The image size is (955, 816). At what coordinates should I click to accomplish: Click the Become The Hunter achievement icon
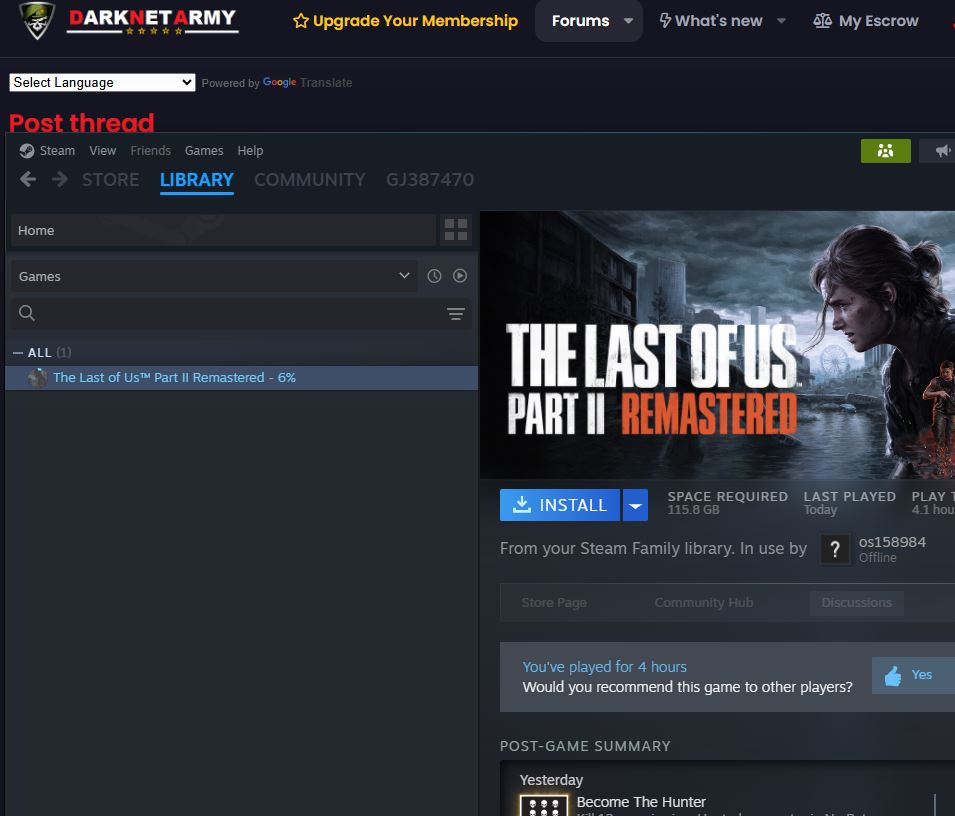click(543, 805)
